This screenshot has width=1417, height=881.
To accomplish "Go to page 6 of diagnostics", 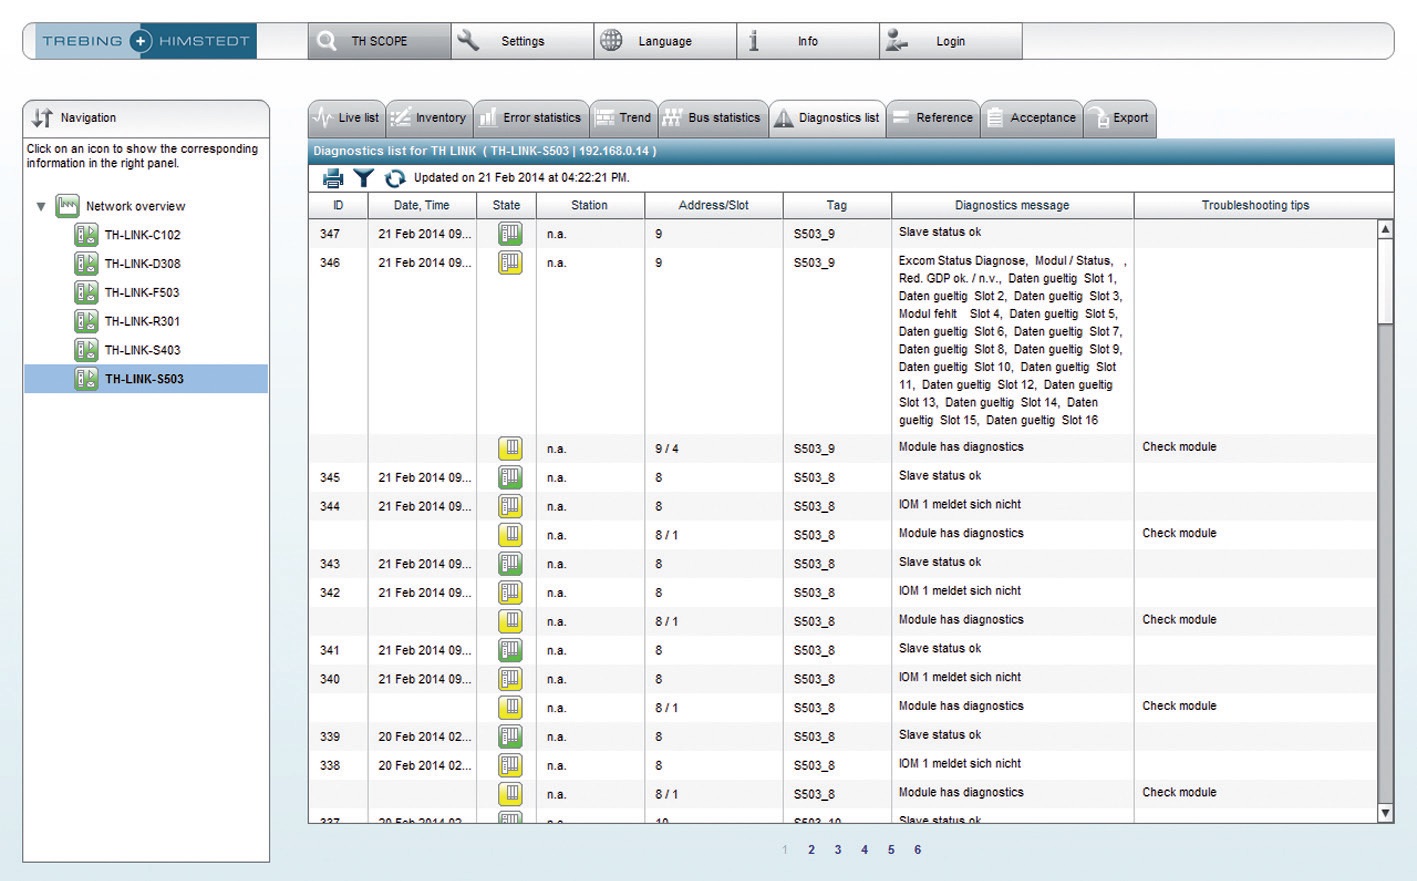I will 917,850.
